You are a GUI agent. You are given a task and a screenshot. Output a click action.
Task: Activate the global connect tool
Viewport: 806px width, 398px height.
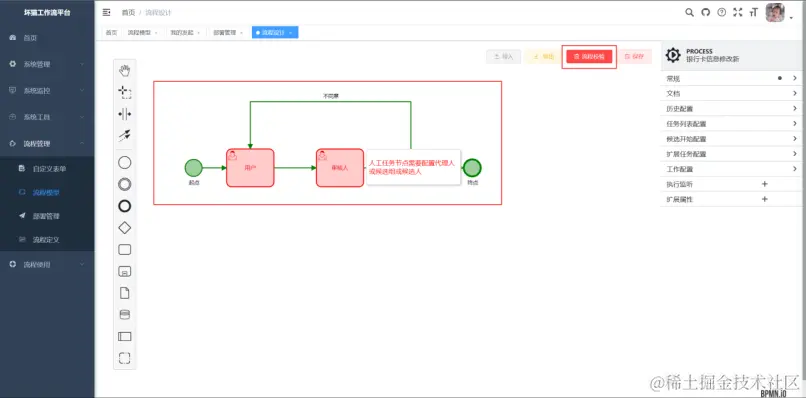124,135
